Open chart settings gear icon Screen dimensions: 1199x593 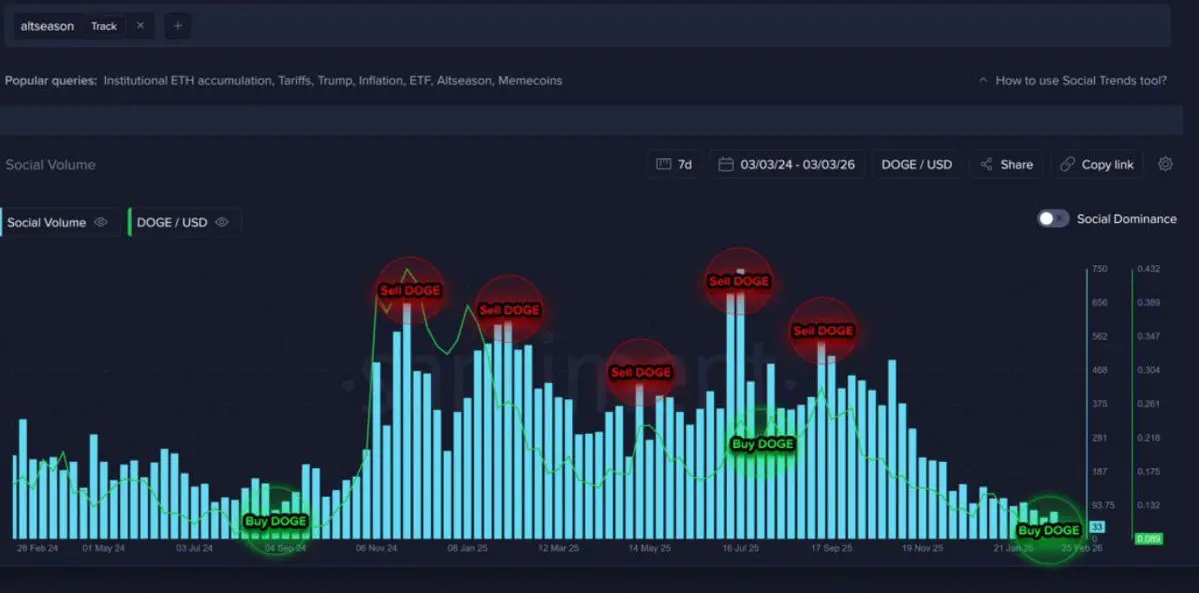[1165, 164]
